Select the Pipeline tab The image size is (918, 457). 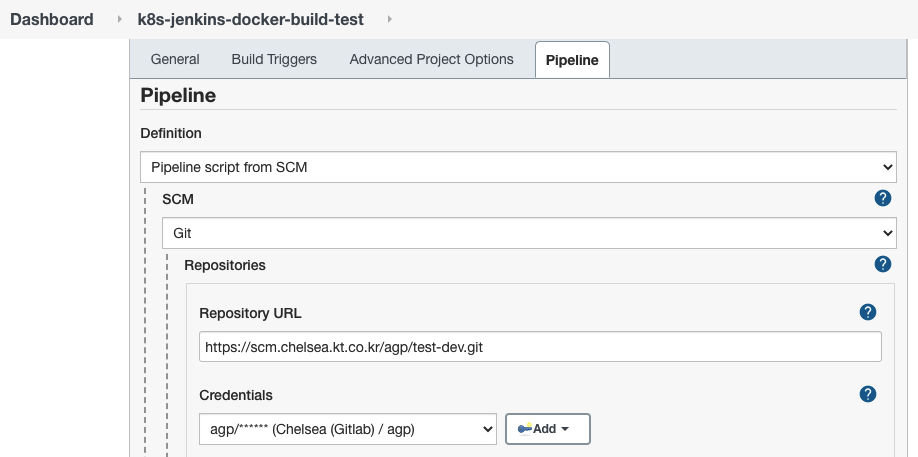[572, 60]
